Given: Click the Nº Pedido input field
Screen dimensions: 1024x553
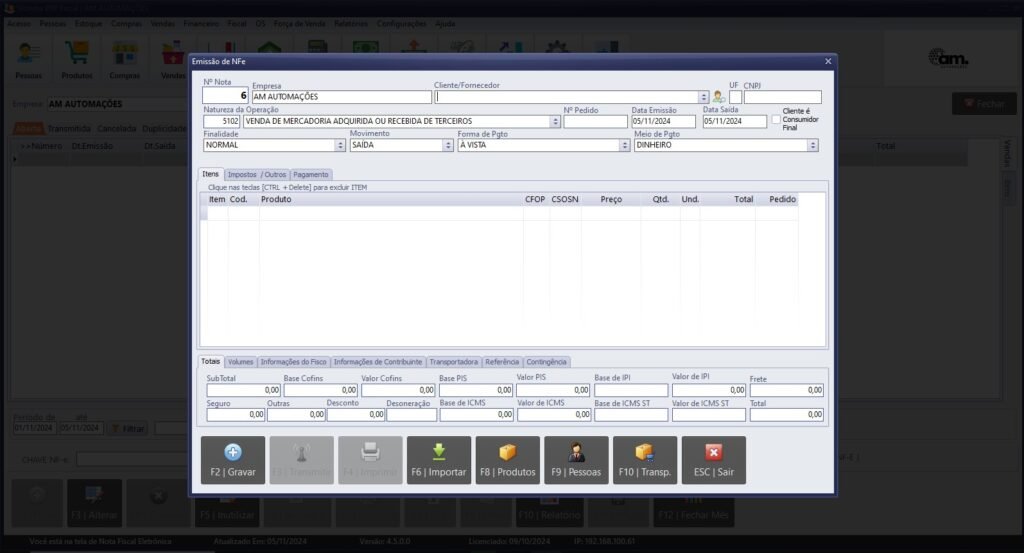Looking at the screenshot, I should click(x=594, y=122).
